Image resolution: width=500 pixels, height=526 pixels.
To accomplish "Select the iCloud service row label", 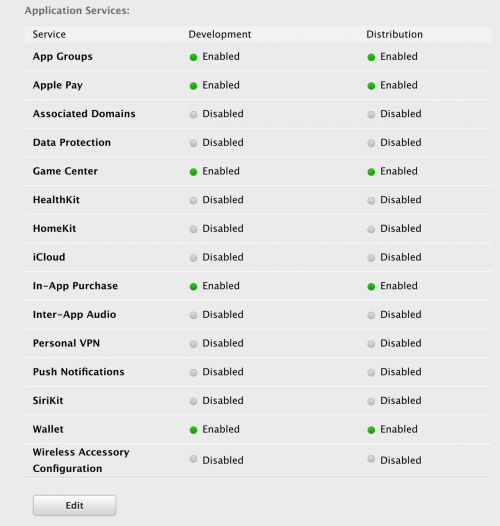I will tap(49, 257).
